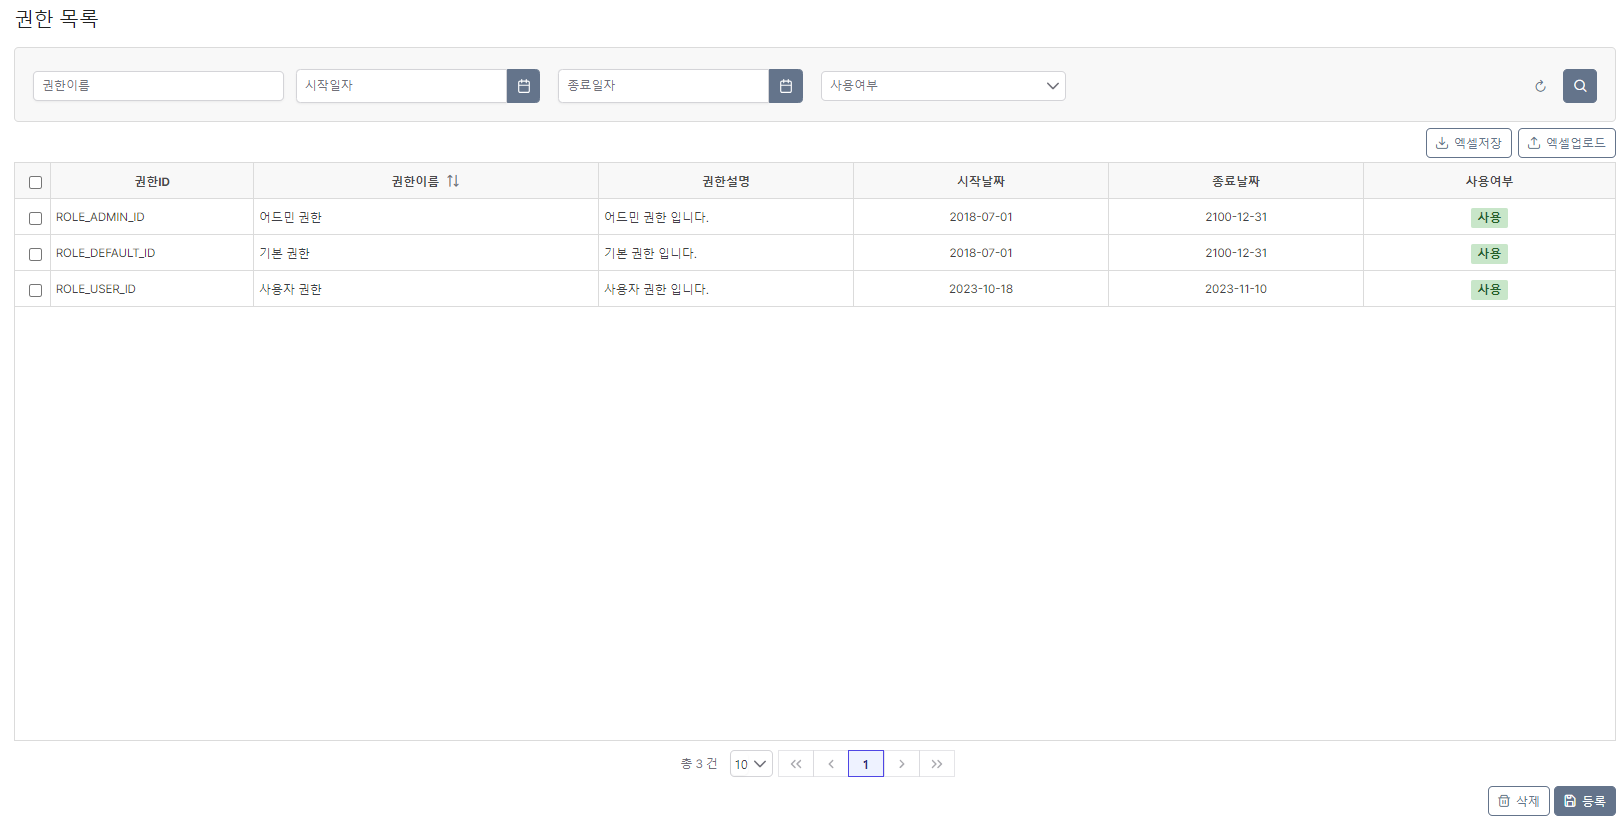Click the 엑셀업로드 button

tap(1566, 143)
